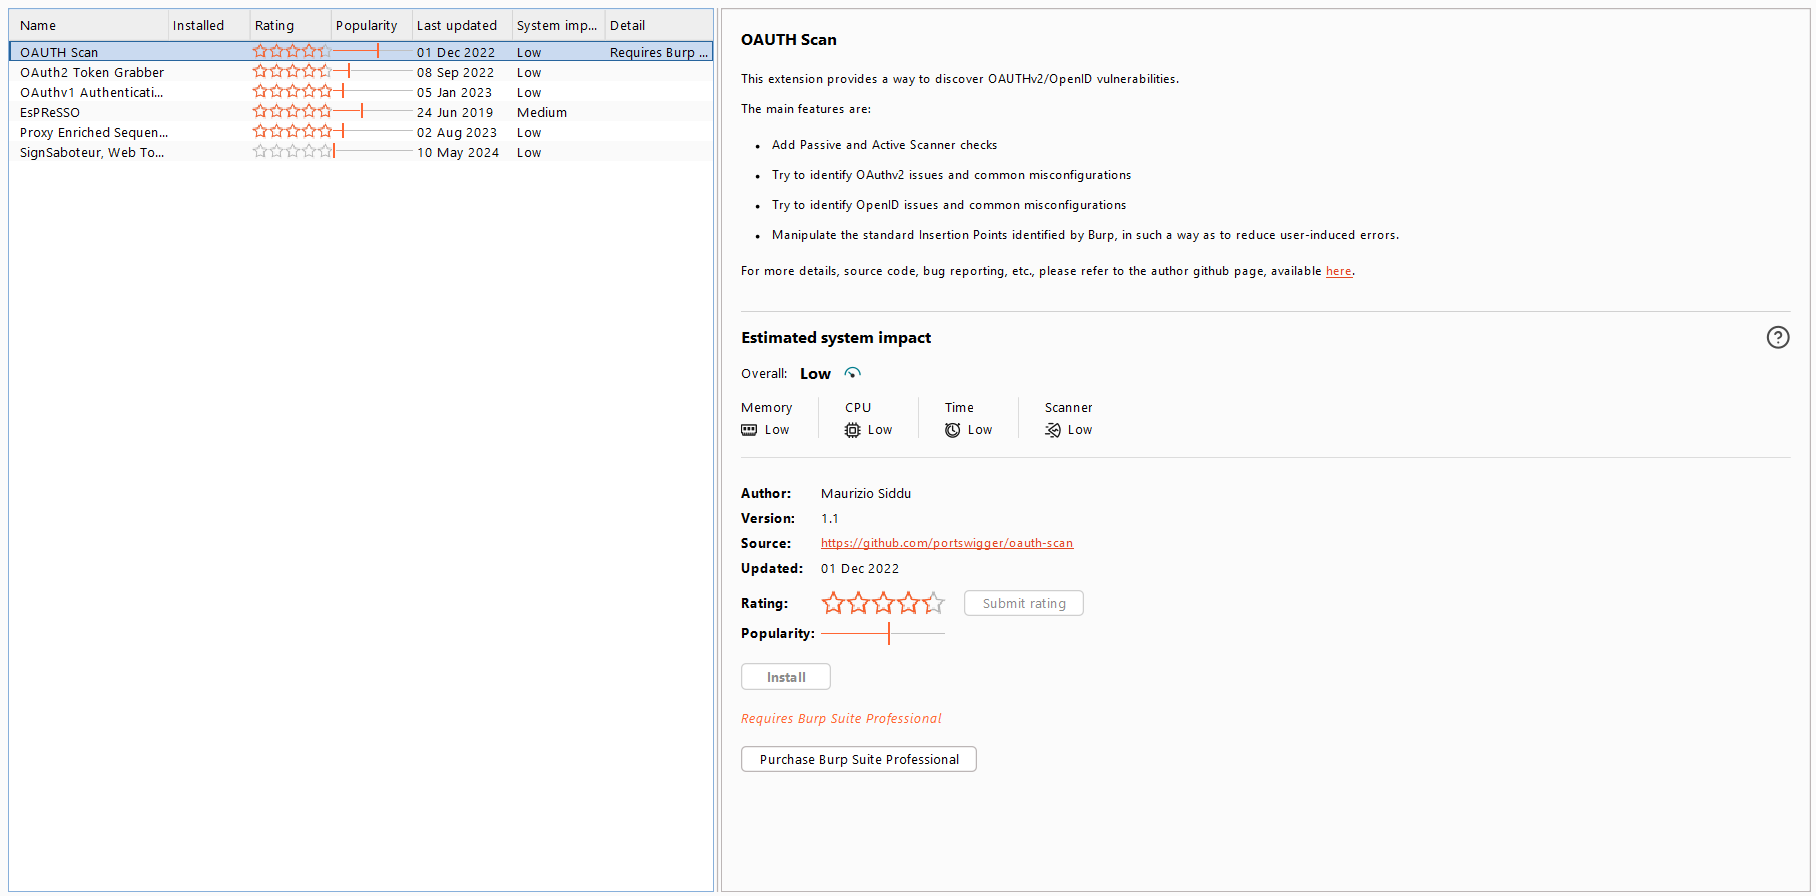Click the CPU chip icon
The width and height of the screenshot is (1816, 896).
[852, 430]
